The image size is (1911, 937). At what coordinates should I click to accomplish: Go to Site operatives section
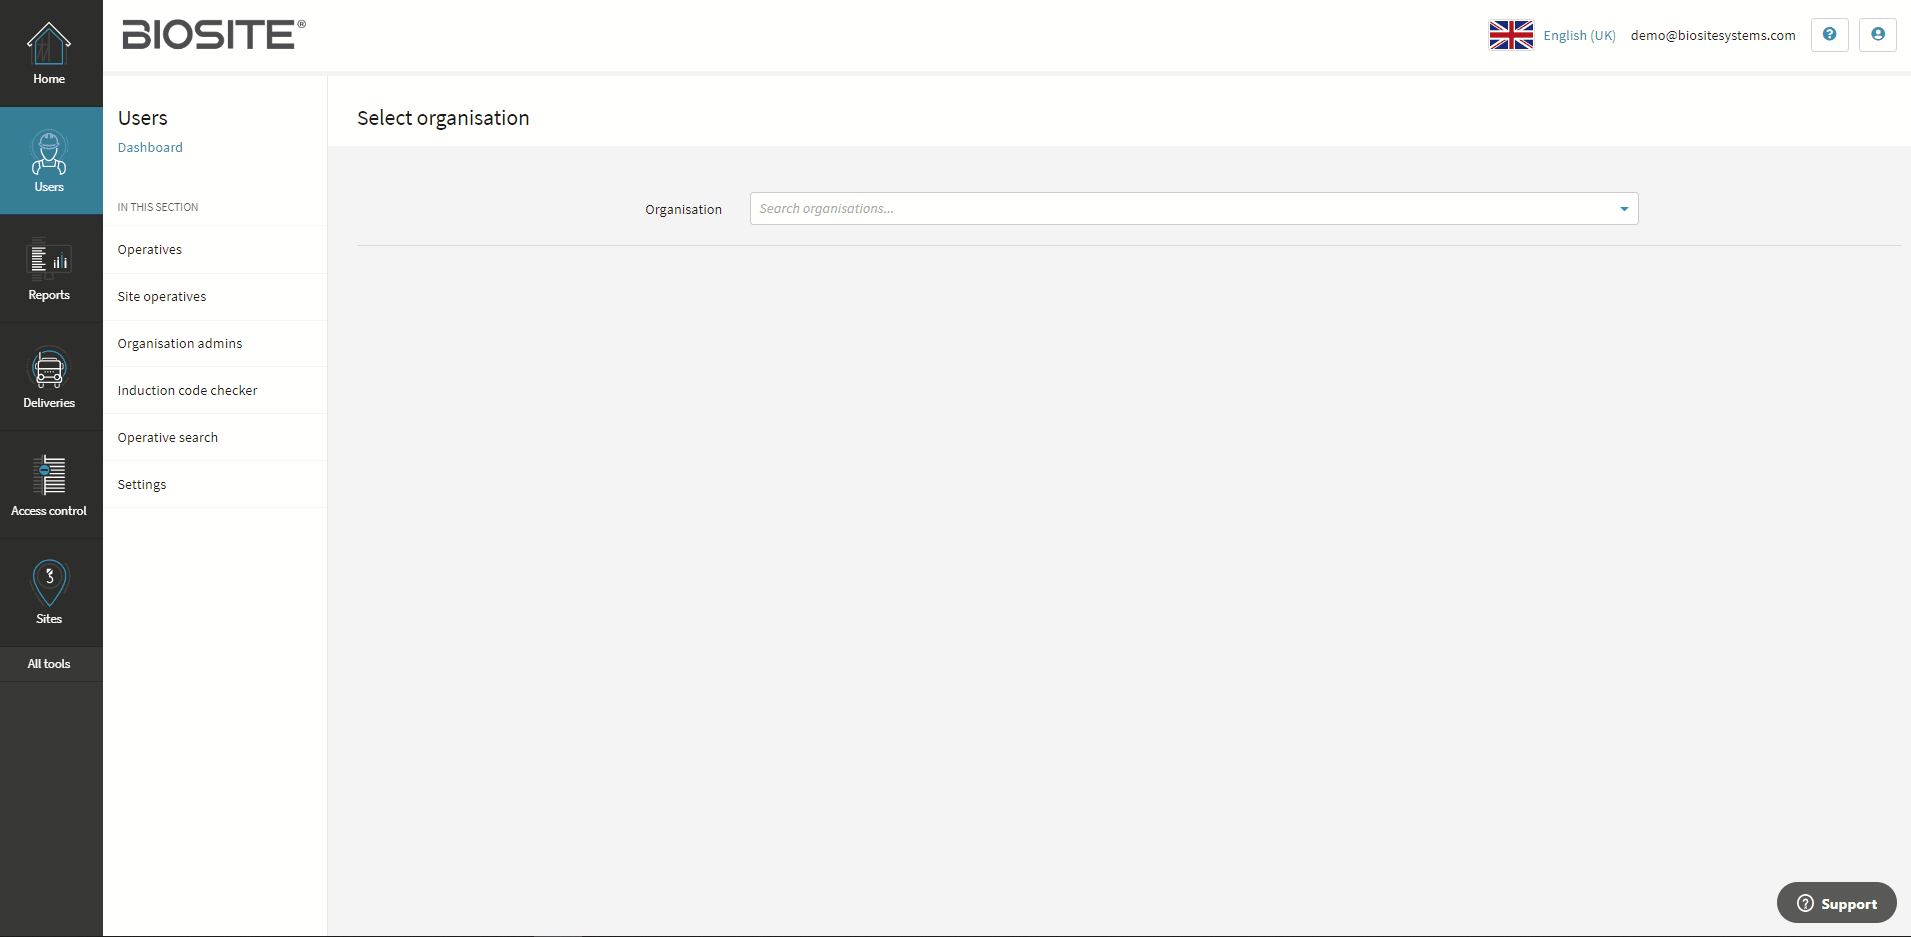pyautogui.click(x=162, y=297)
